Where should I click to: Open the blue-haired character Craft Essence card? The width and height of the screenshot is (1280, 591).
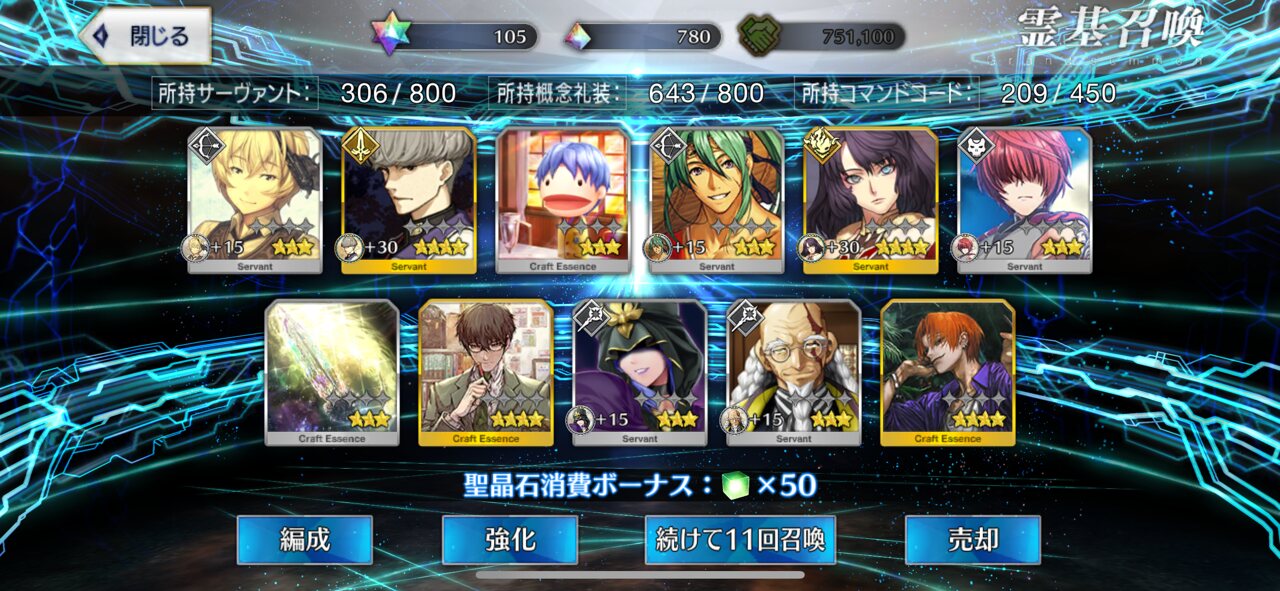[x=563, y=200]
